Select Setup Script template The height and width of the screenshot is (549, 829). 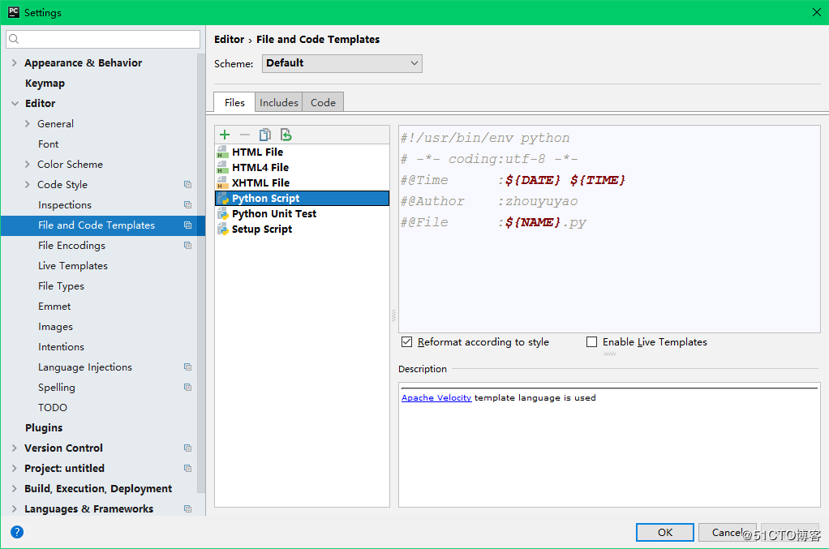(x=302, y=229)
